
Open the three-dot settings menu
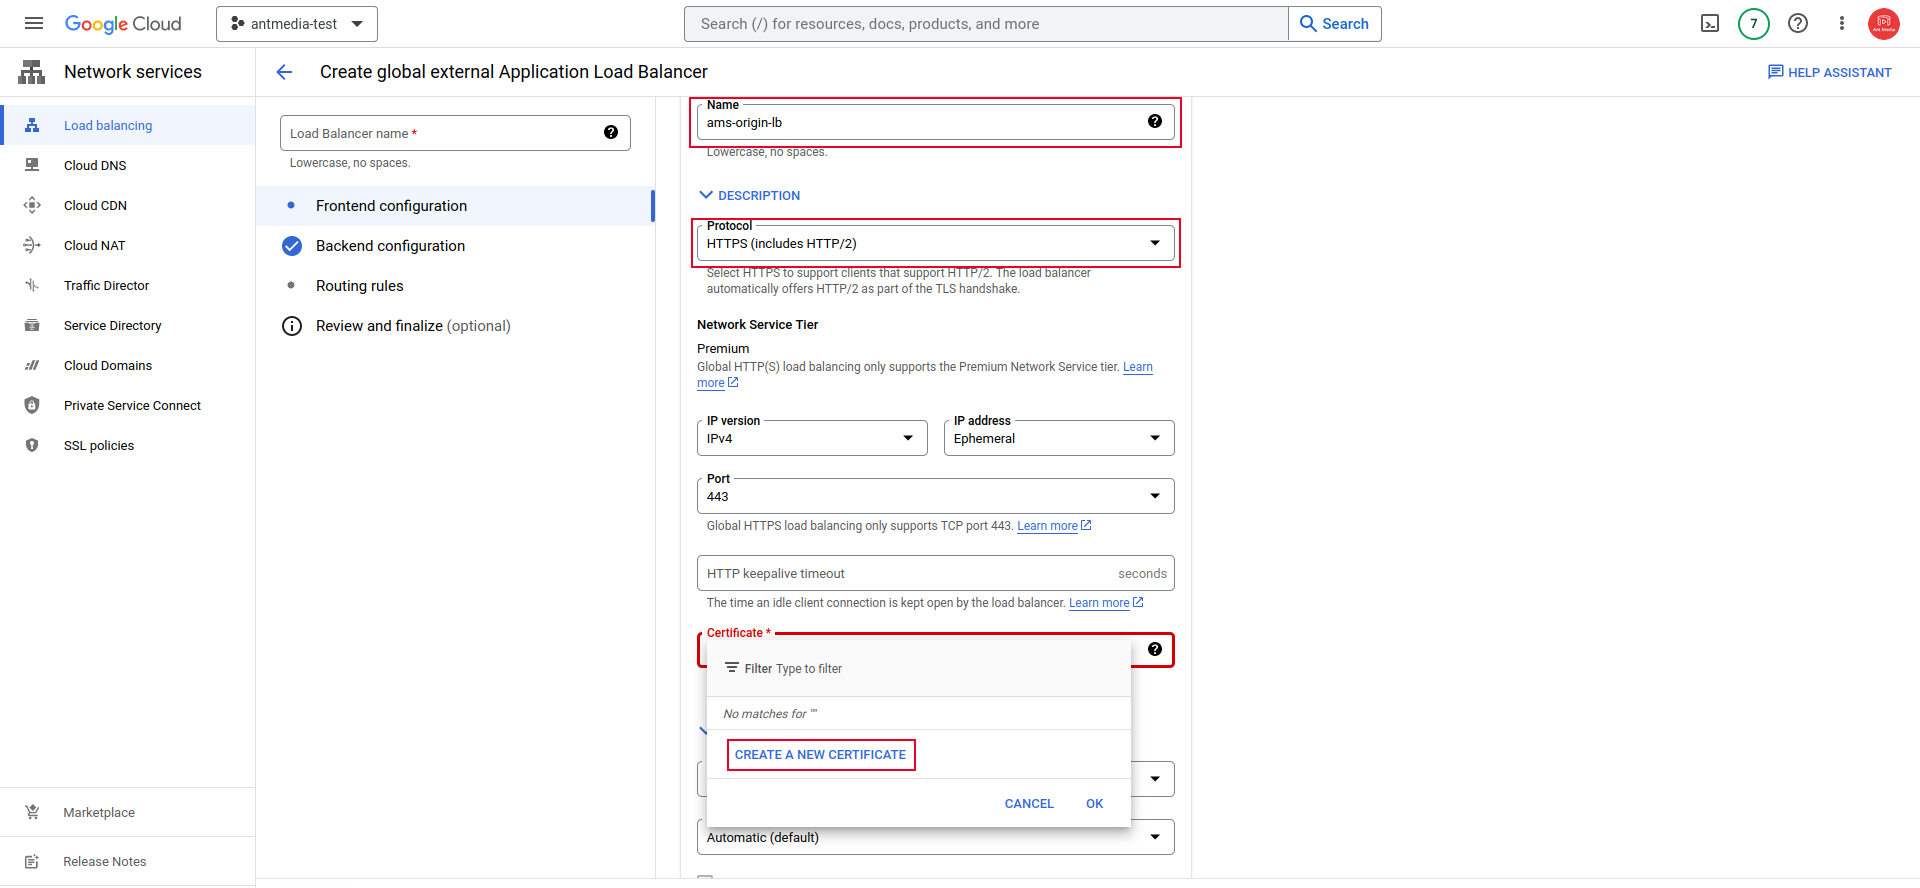(1841, 23)
